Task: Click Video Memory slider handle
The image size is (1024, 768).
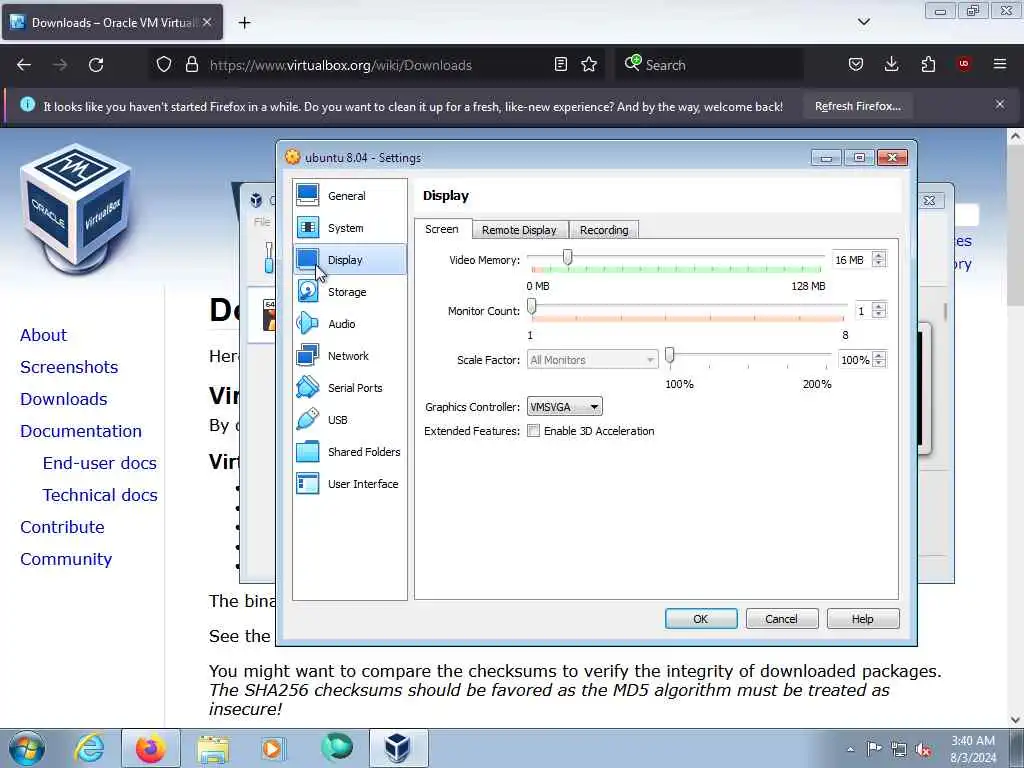Action: (568, 257)
